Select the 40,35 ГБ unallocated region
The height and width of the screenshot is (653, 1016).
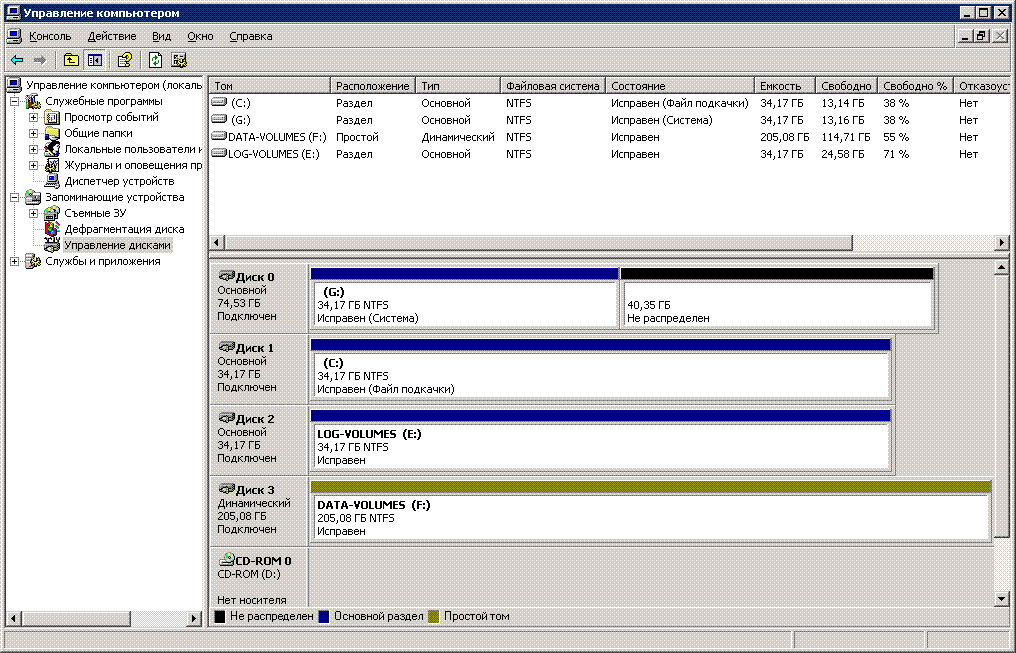pyautogui.click(x=776, y=304)
